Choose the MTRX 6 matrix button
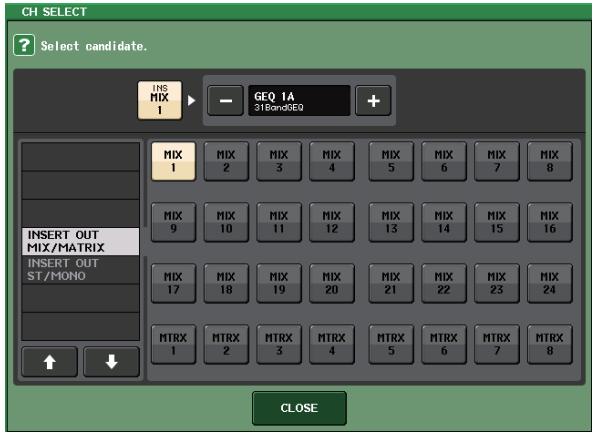Image resolution: width=593 pixels, height=434 pixels. [x=444, y=344]
